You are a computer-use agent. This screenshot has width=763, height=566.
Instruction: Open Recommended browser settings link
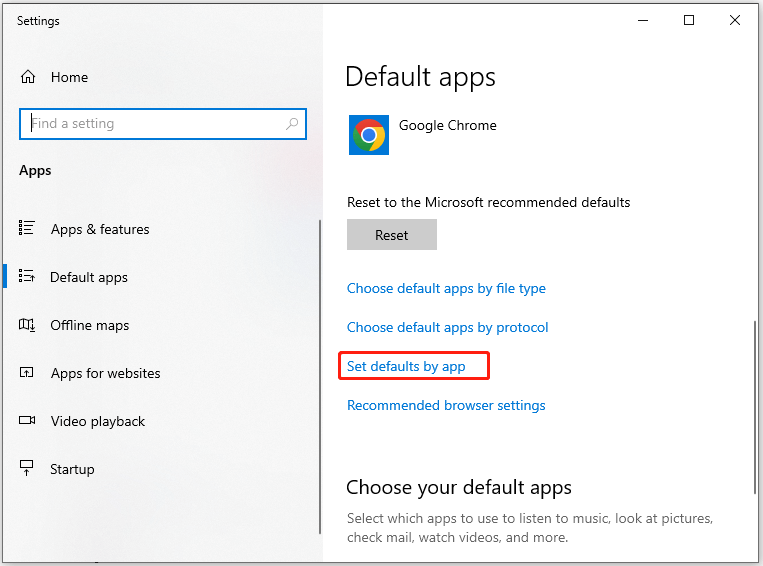[x=446, y=405]
